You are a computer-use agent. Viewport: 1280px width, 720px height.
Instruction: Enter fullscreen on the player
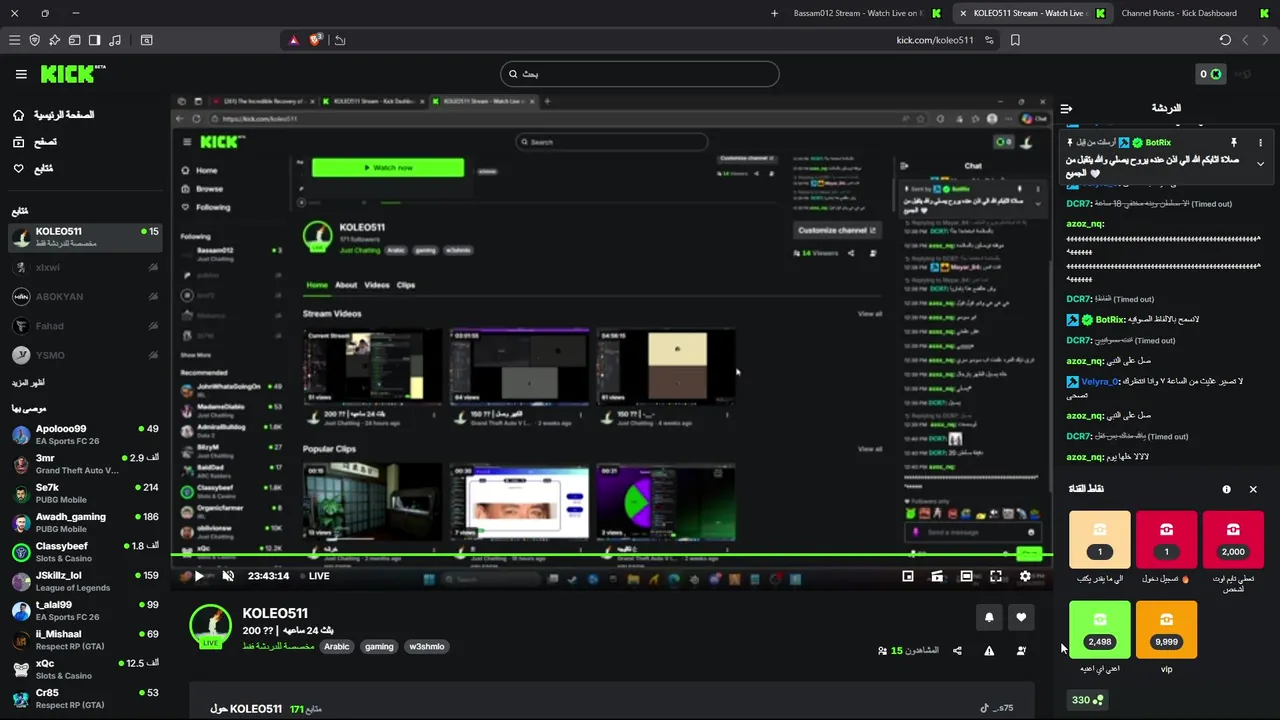click(996, 576)
